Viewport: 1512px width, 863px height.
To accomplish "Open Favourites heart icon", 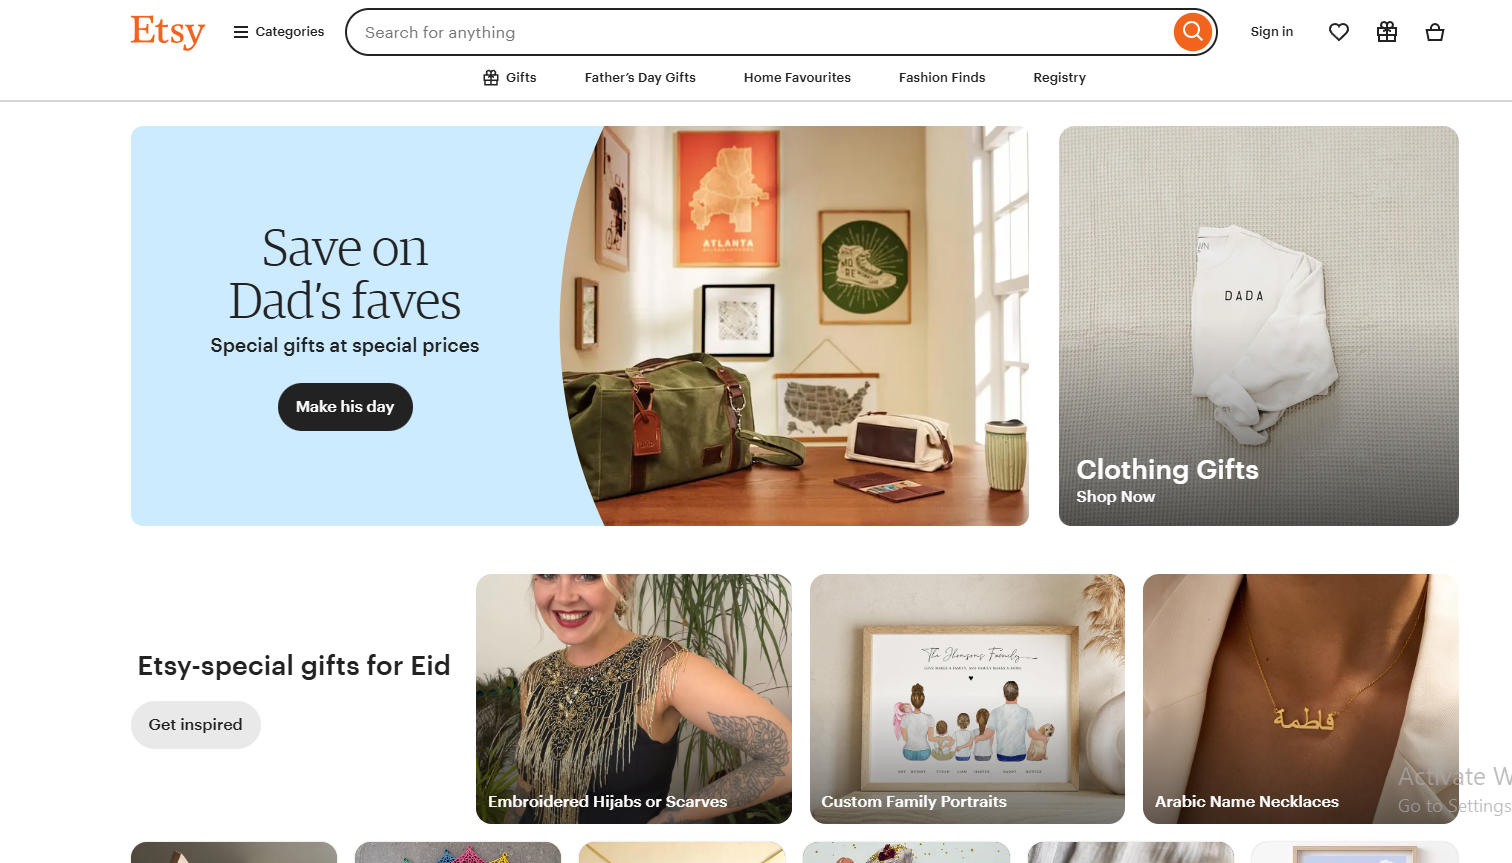I will click(1339, 32).
